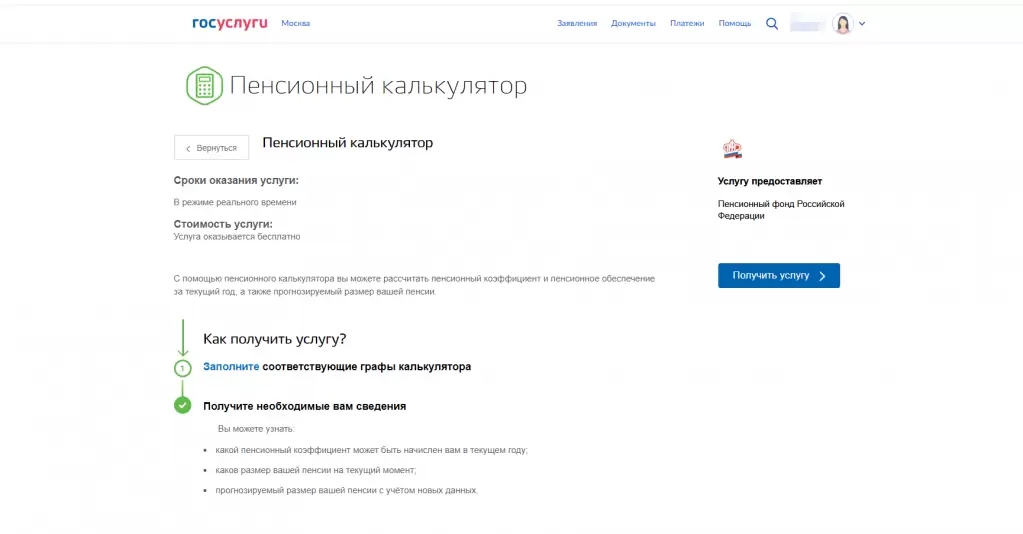Image resolution: width=1023 pixels, height=534 pixels.
Task: Open the Платежи menu item
Action: [x=687, y=23]
